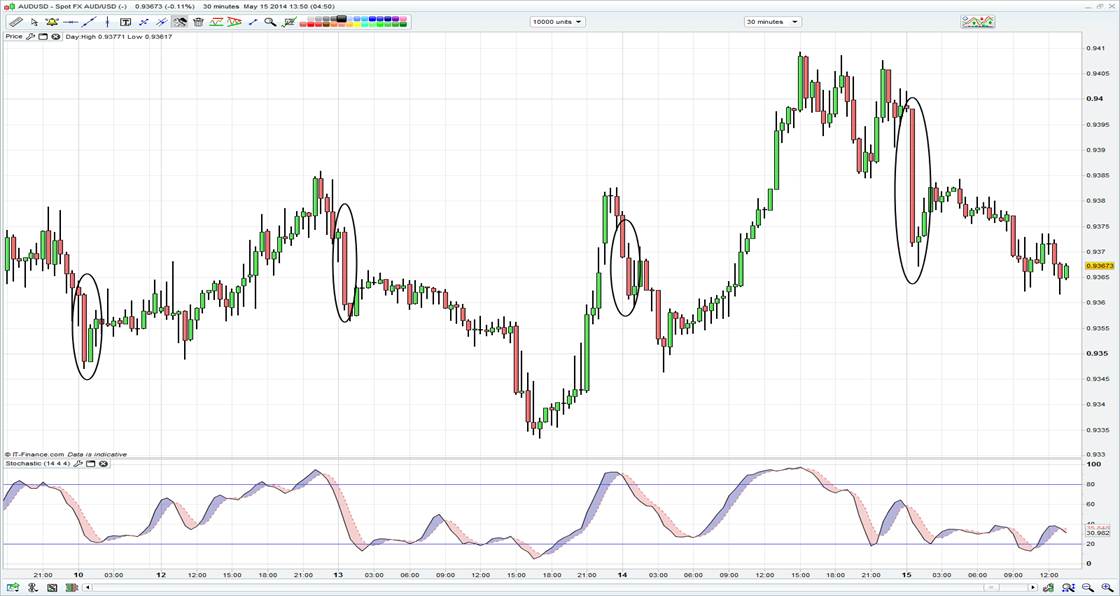The image size is (1120, 596).
Task: Open Price panel wrench settings
Action: [x=30, y=36]
